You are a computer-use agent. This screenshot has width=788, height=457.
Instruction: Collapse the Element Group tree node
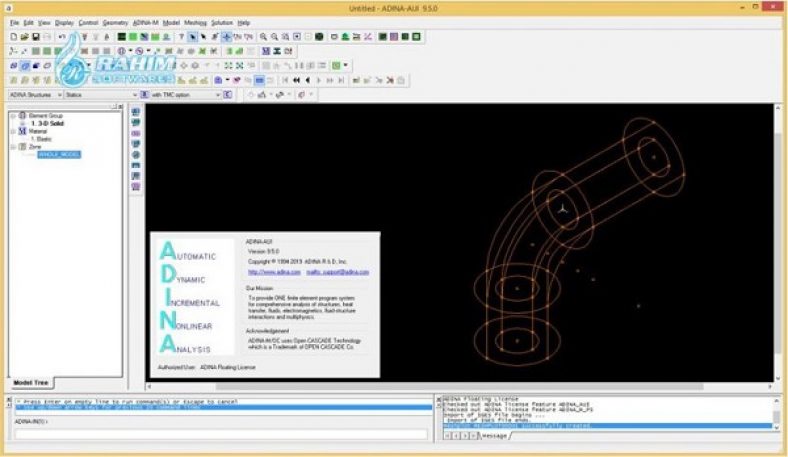point(14,116)
